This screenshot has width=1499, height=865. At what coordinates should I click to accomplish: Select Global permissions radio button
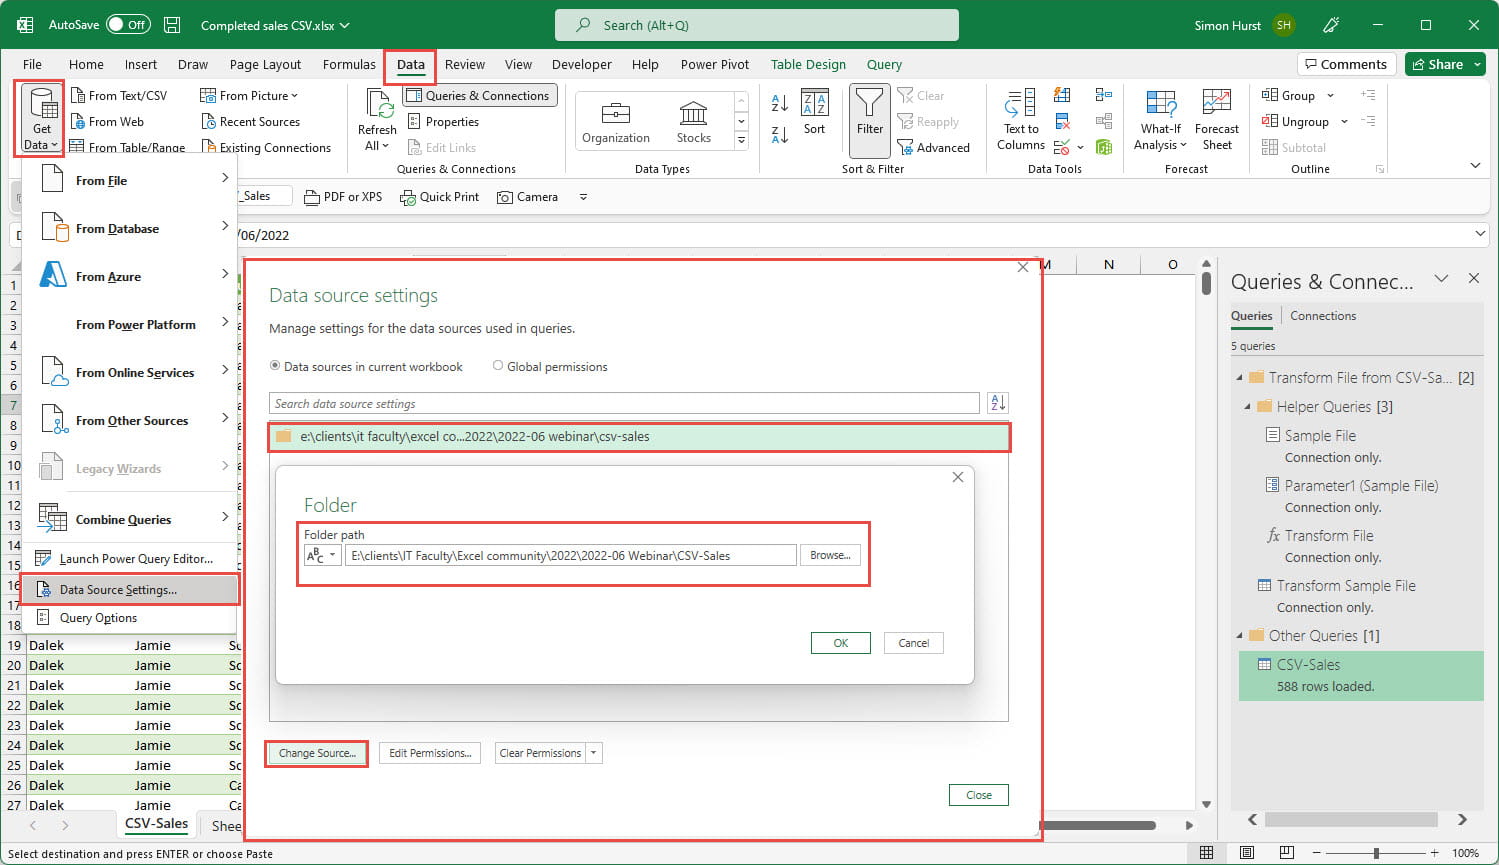[x=498, y=366]
